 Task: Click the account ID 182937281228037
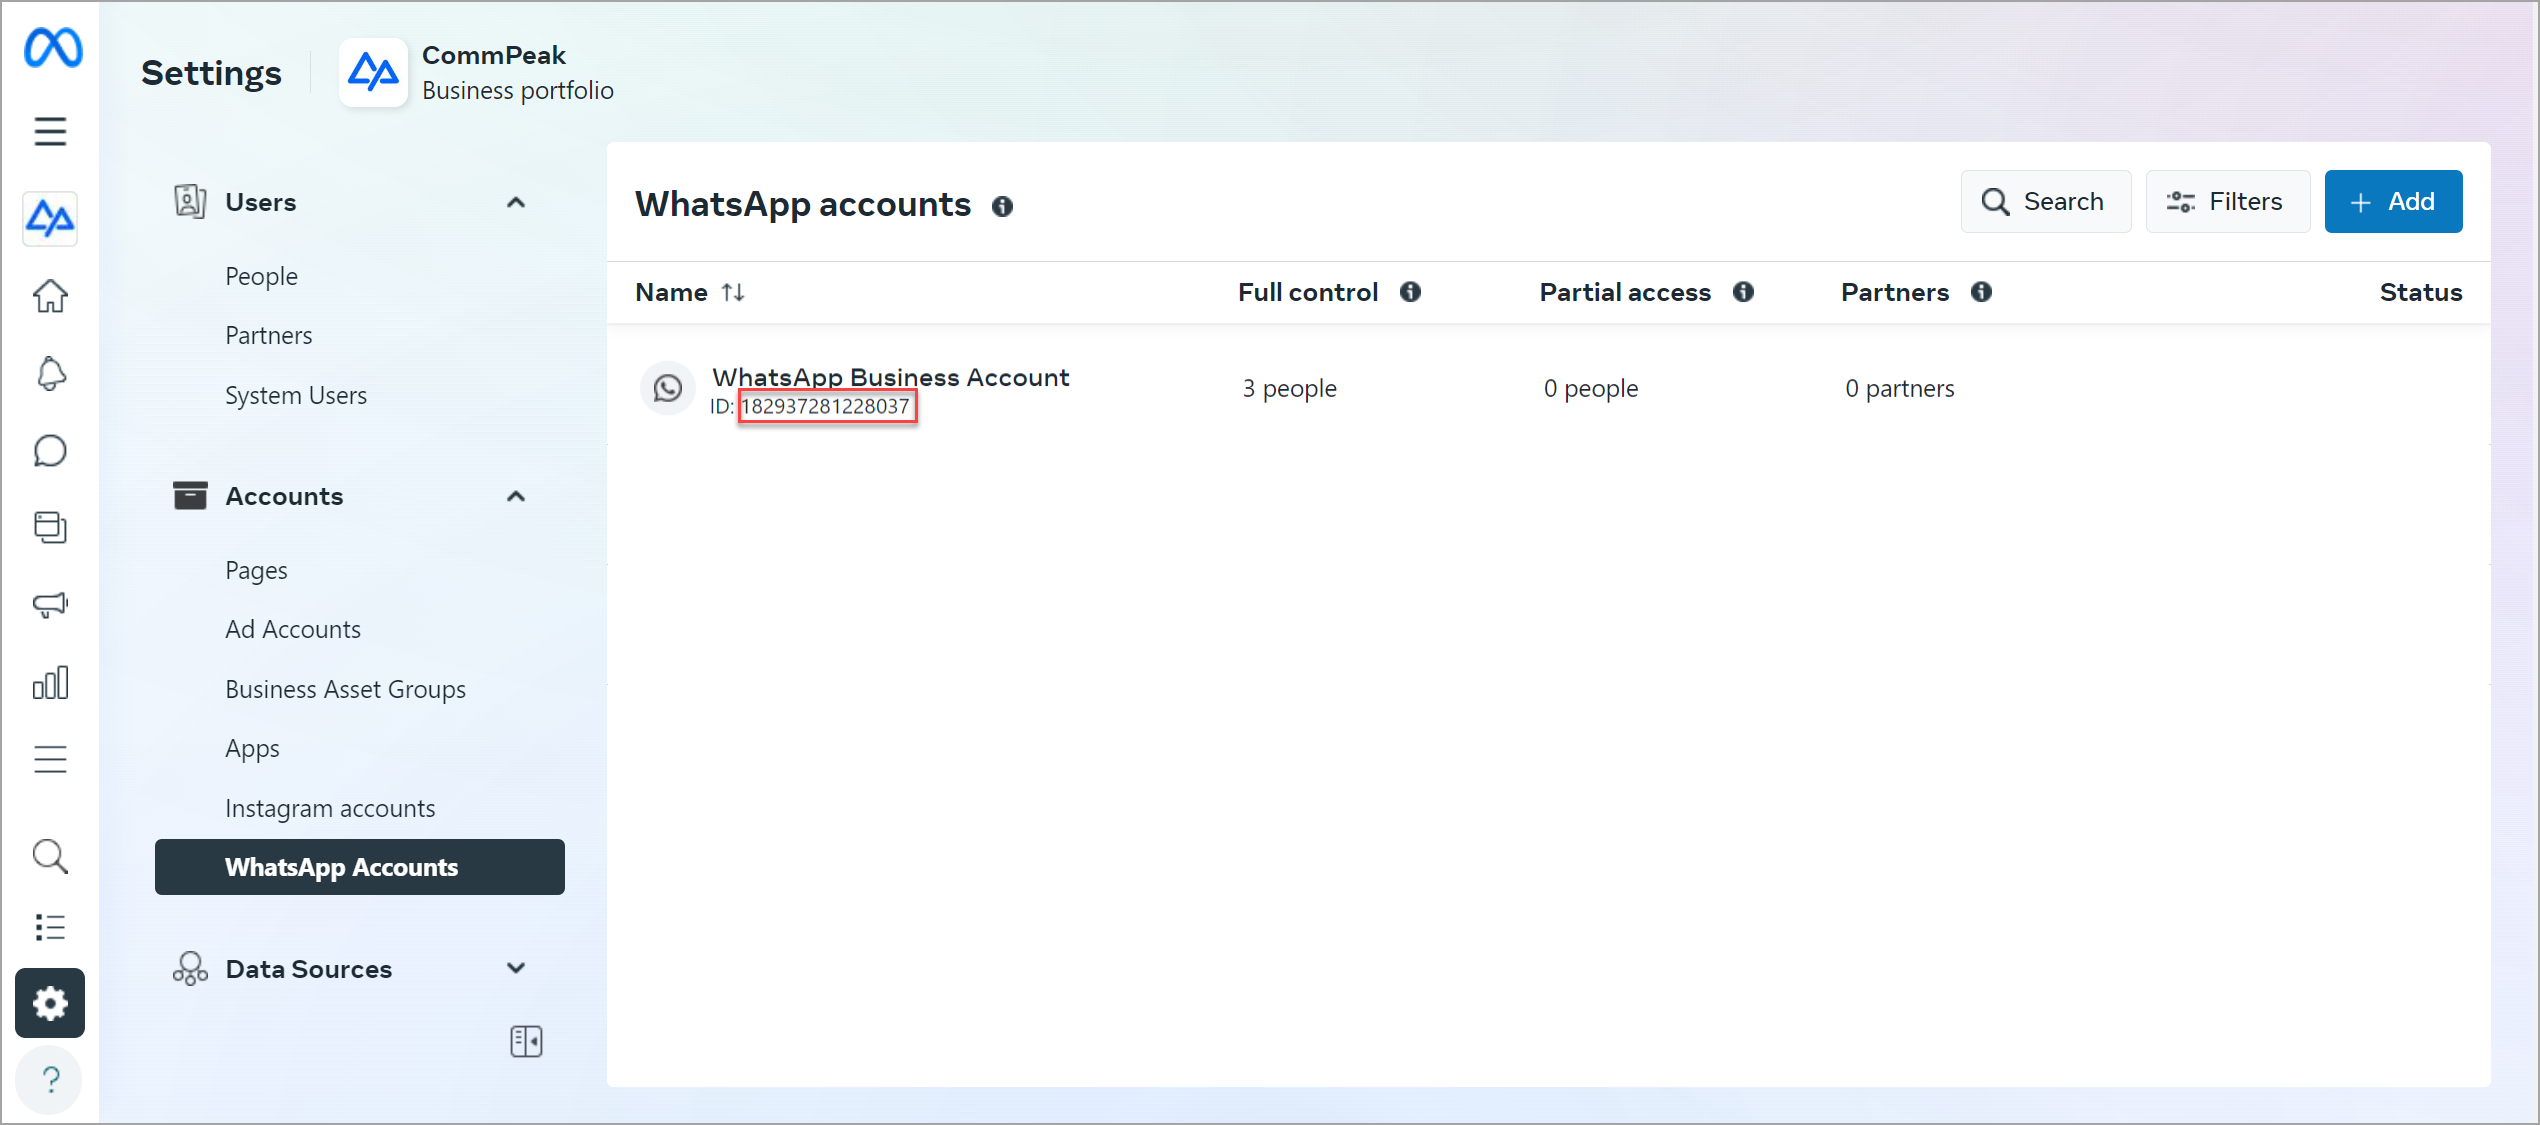[x=826, y=406]
